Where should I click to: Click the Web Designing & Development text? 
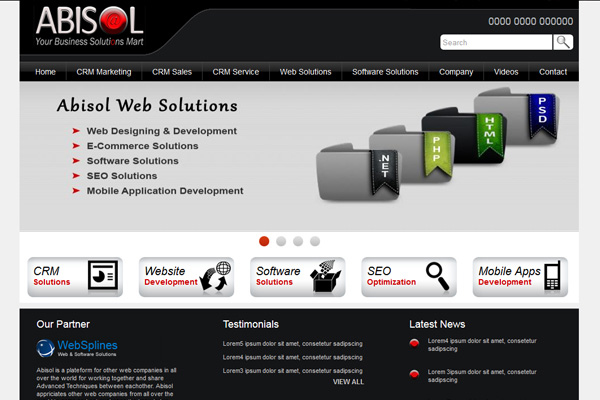click(x=161, y=131)
